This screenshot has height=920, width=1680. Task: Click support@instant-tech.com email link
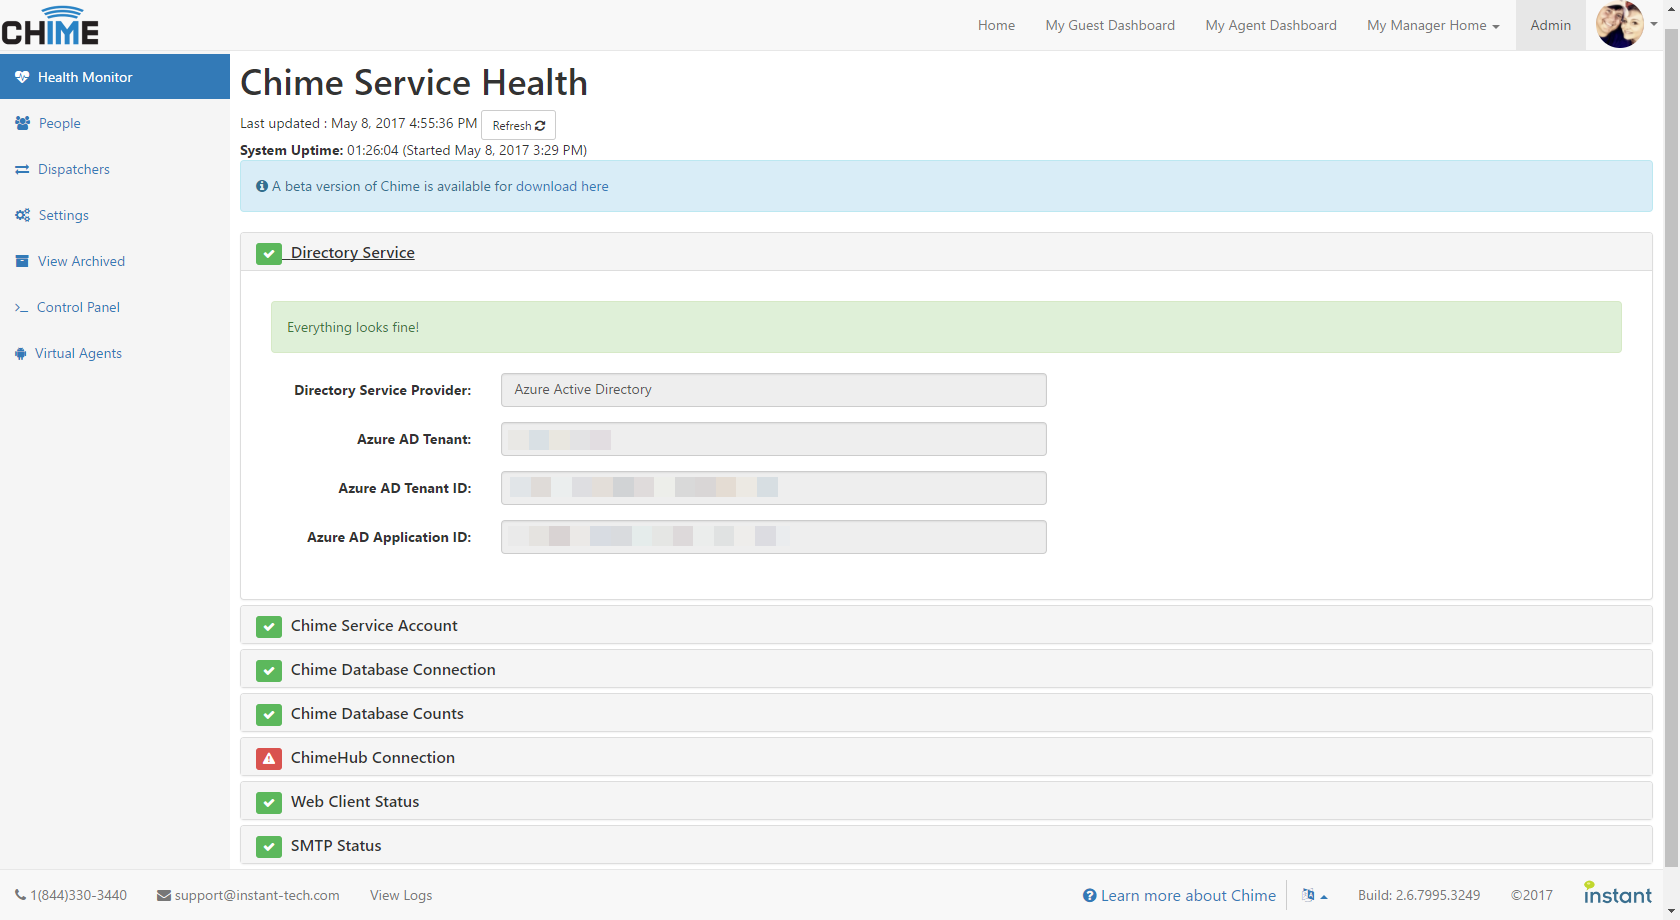(x=257, y=895)
